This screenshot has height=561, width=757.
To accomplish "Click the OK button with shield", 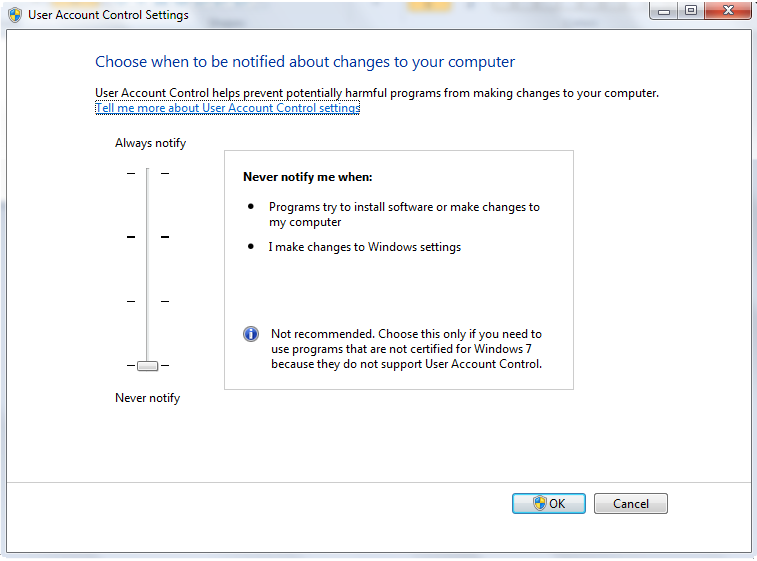I will 548,504.
